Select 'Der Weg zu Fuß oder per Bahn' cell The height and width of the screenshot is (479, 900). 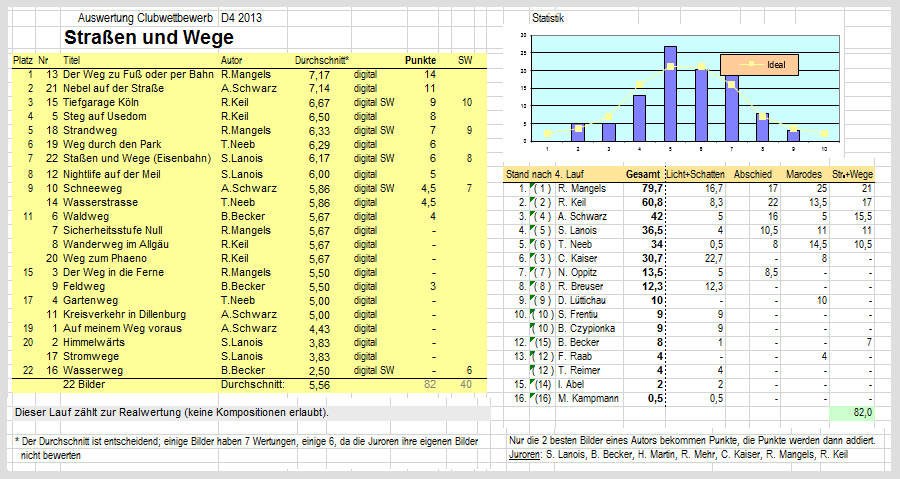pos(137,75)
